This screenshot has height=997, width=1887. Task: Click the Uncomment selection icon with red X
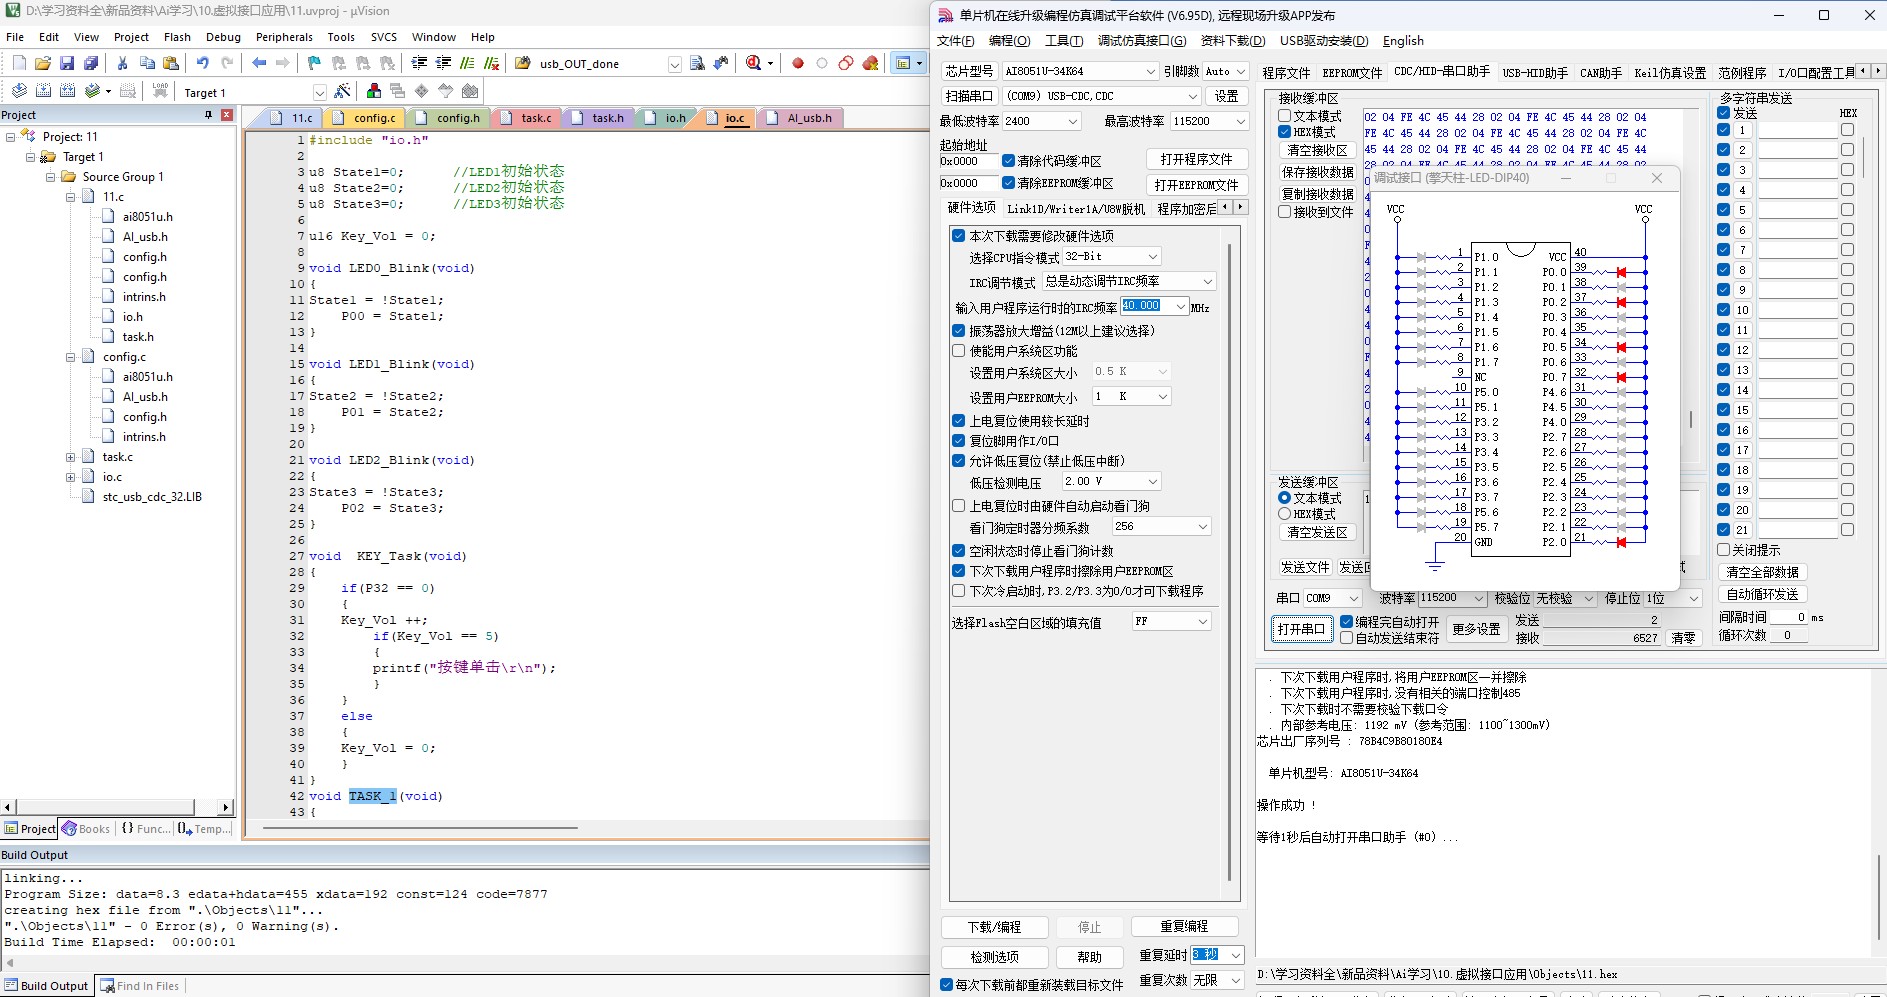pos(491,63)
